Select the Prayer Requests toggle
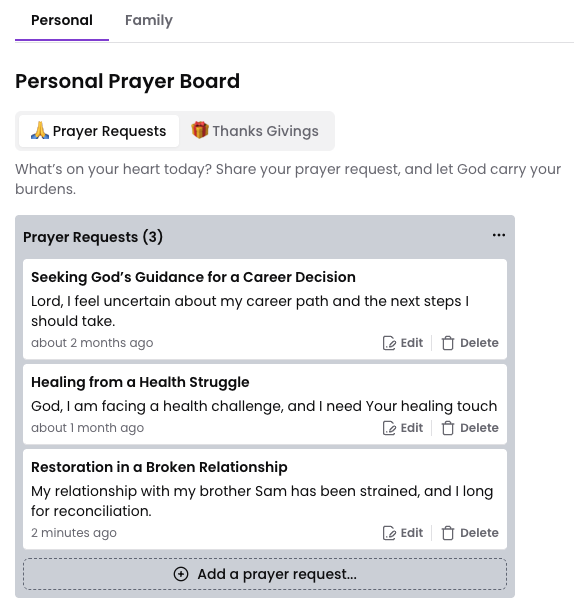574x613 pixels. click(x=99, y=131)
